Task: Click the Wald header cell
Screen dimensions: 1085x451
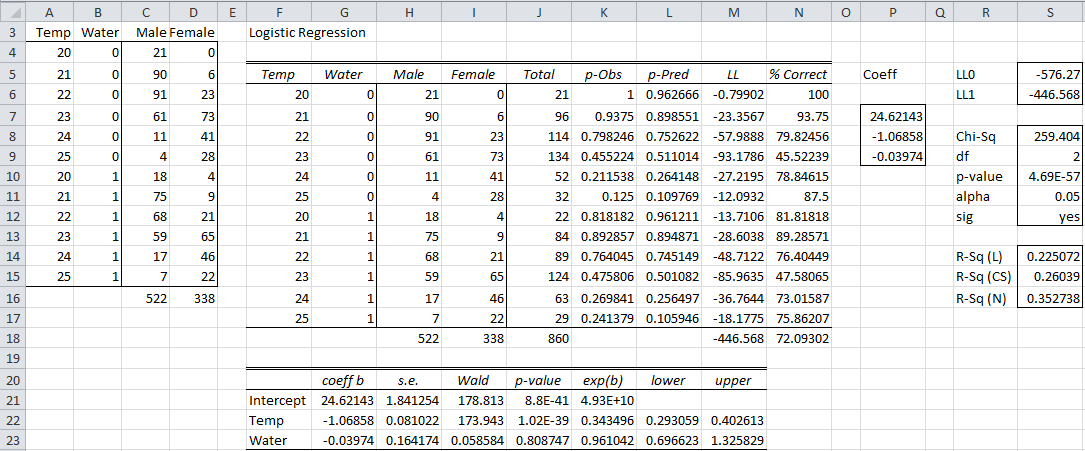Action: pos(472,380)
